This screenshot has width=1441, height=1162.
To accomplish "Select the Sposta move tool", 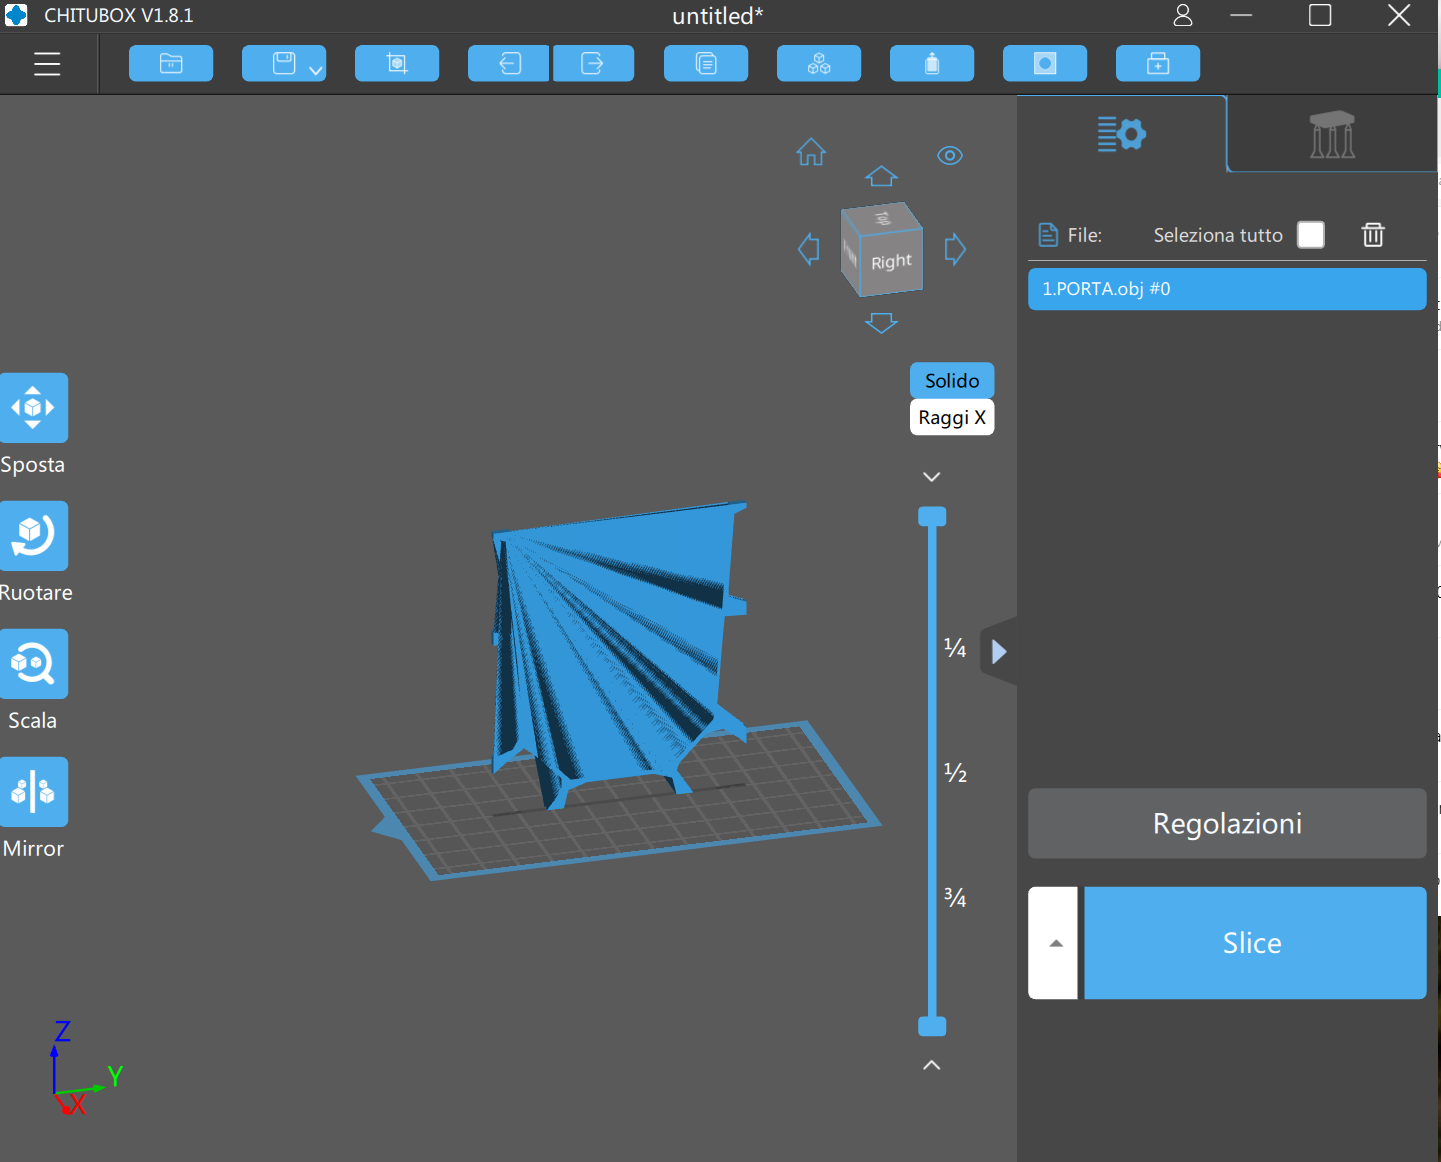I will tap(34, 408).
